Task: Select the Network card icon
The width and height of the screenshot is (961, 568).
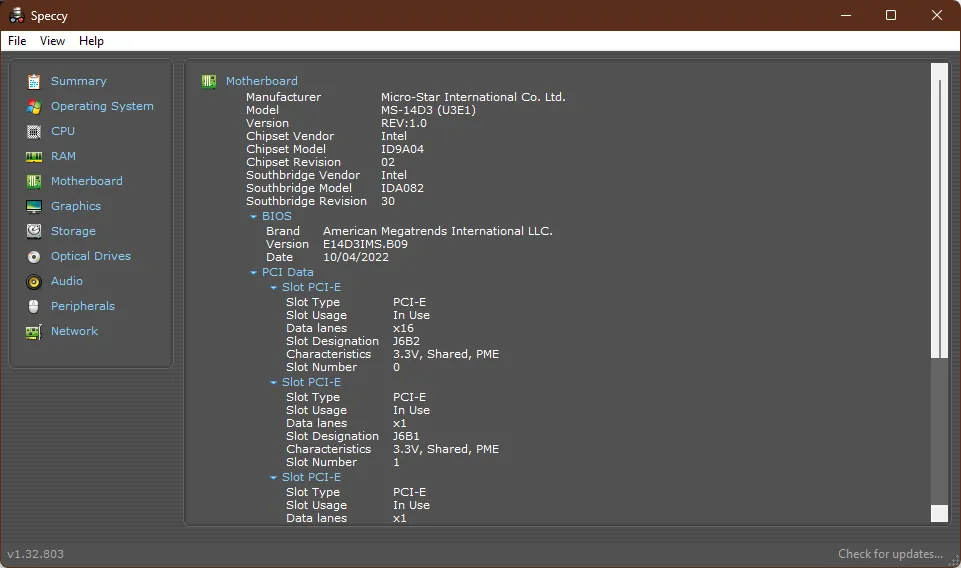Action: tap(34, 331)
